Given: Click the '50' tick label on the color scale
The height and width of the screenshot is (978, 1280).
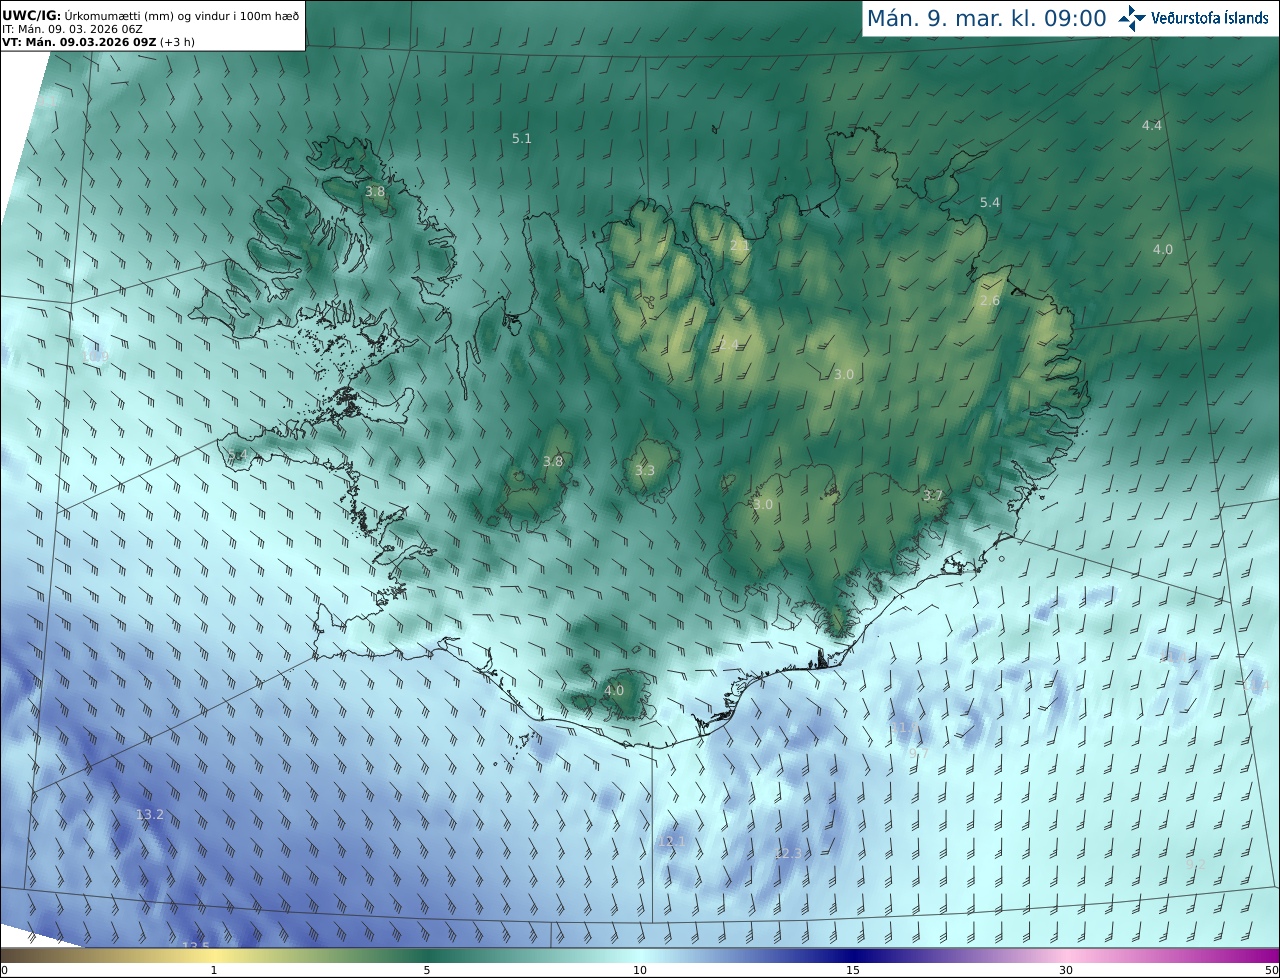Looking at the screenshot, I should tap(1271, 970).
